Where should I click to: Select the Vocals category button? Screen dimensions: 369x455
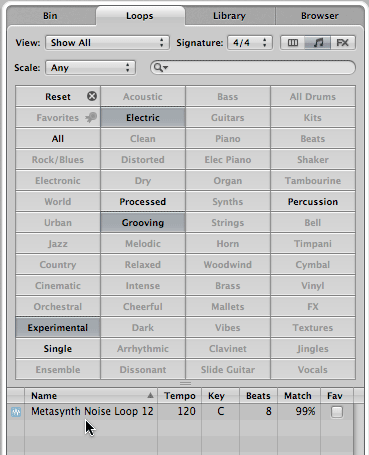[313, 369]
